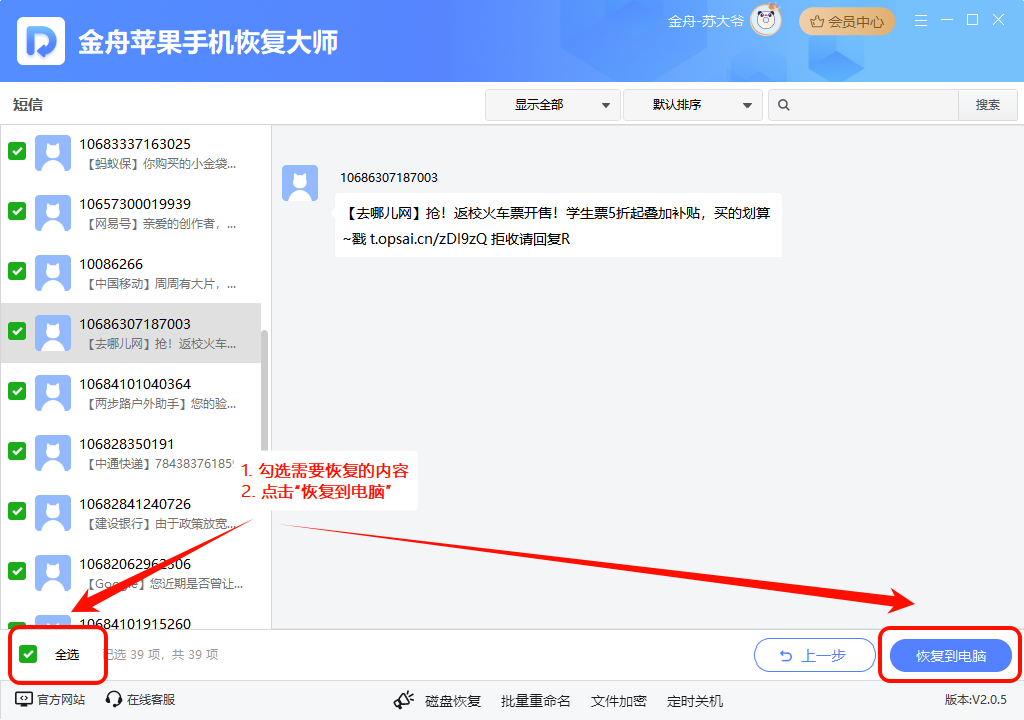Screen dimensions: 1024x720
Task: Uncheck the checkbox for 10684101040364
Action: (17, 391)
